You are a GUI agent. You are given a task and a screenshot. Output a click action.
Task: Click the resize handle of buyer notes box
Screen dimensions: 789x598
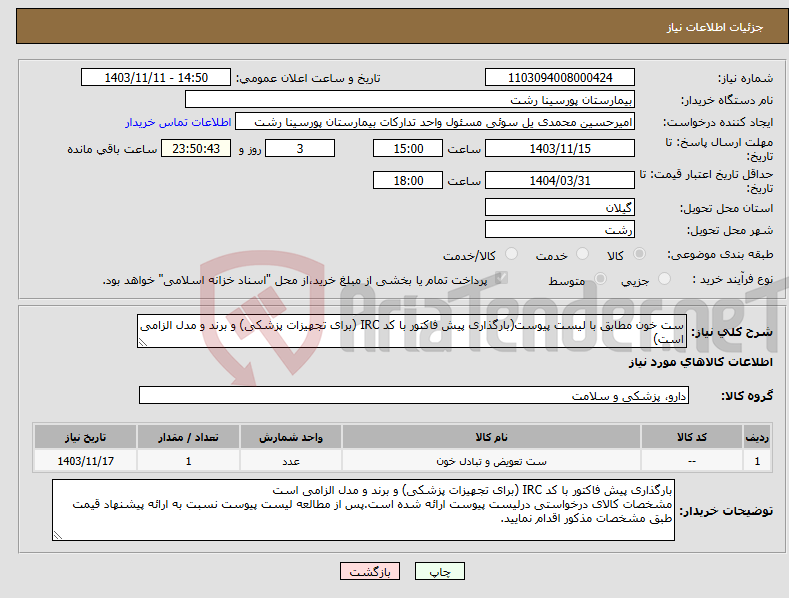coord(58,536)
